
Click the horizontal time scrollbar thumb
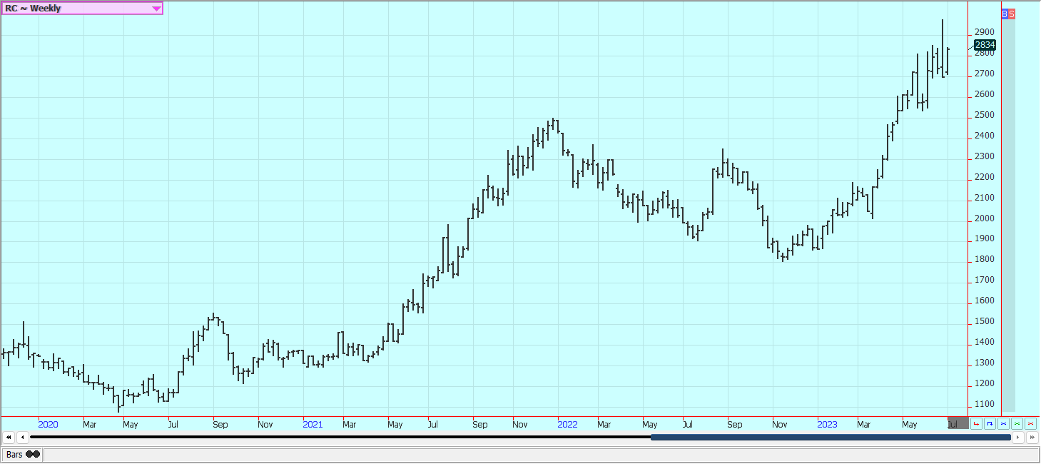pos(831,437)
